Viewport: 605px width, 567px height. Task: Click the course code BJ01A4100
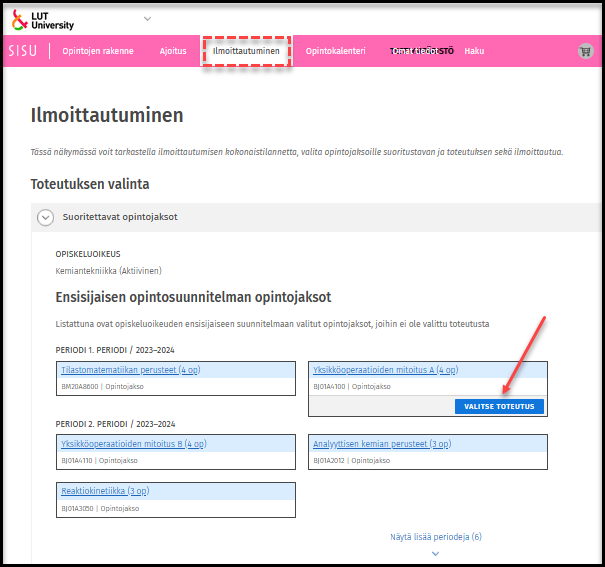pos(329,386)
